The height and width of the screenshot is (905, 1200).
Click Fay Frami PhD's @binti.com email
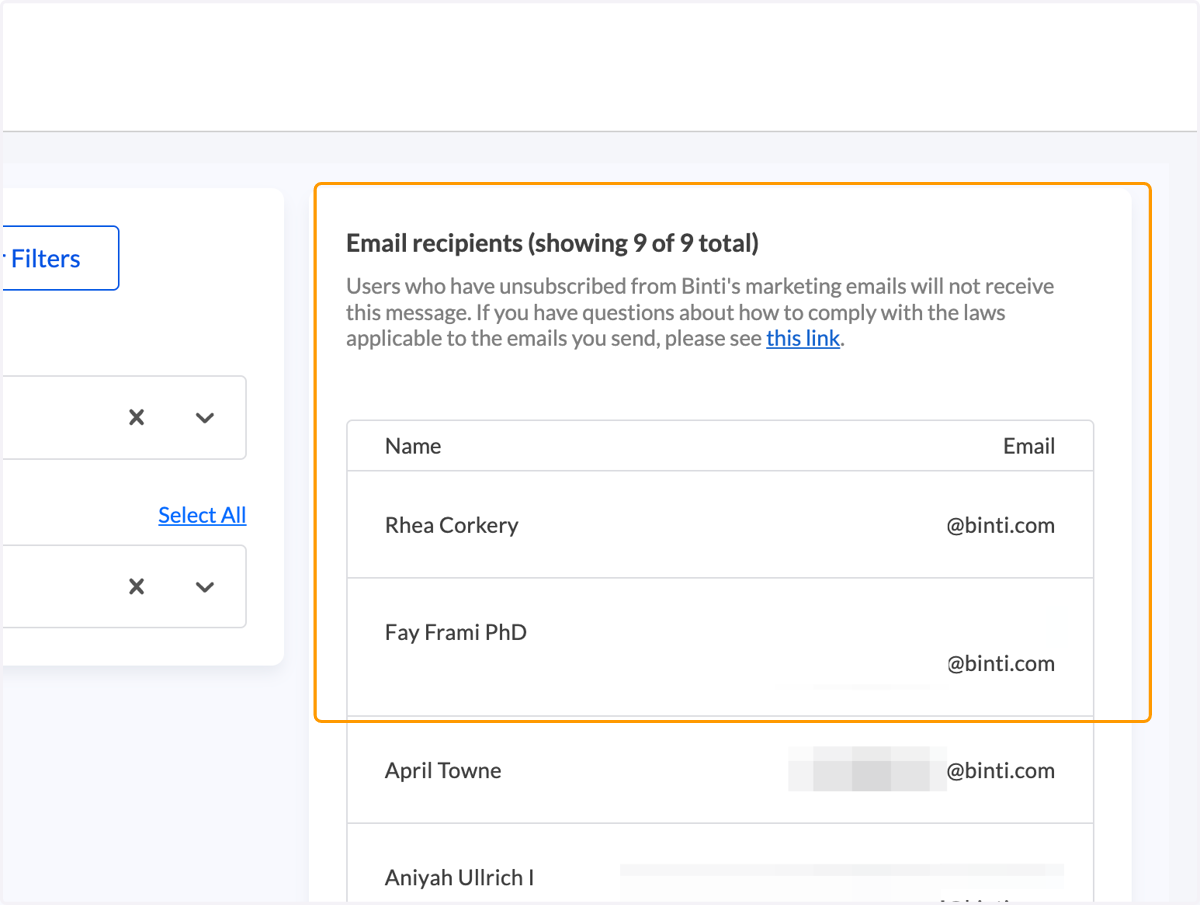(x=1001, y=663)
